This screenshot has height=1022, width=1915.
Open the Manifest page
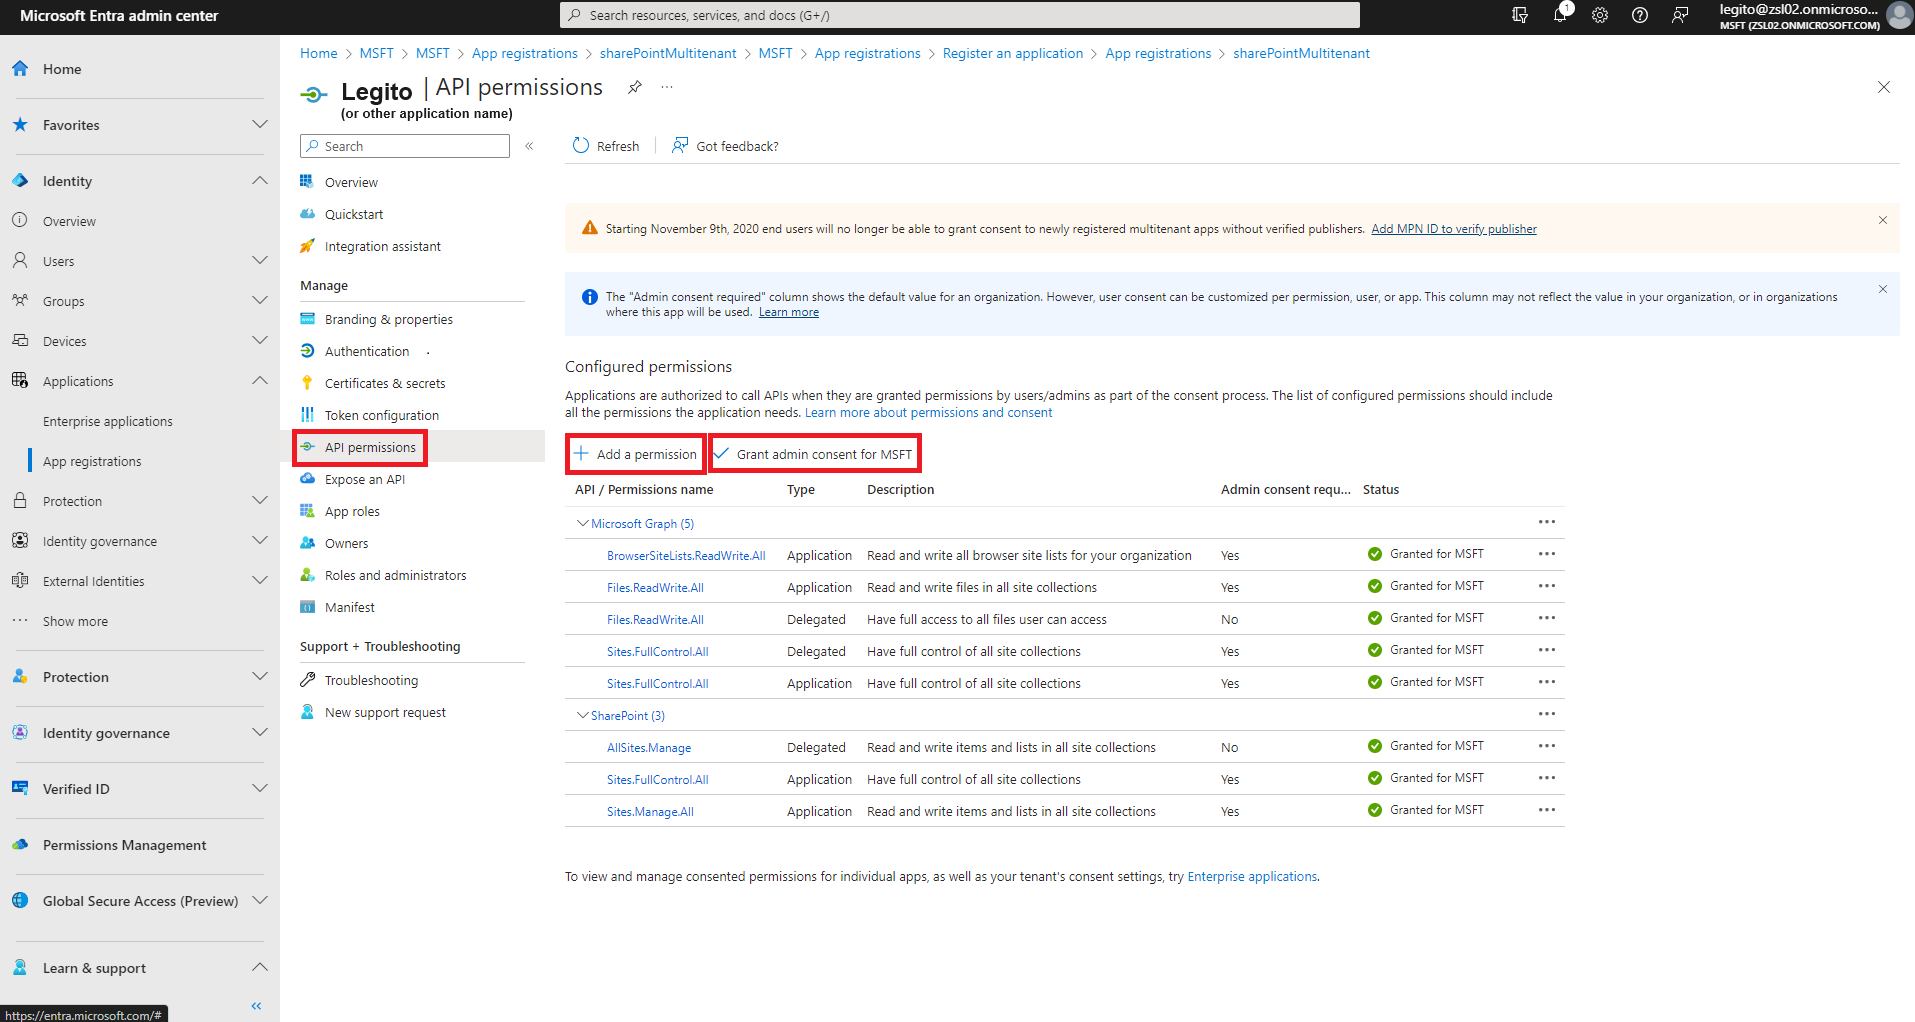[349, 607]
